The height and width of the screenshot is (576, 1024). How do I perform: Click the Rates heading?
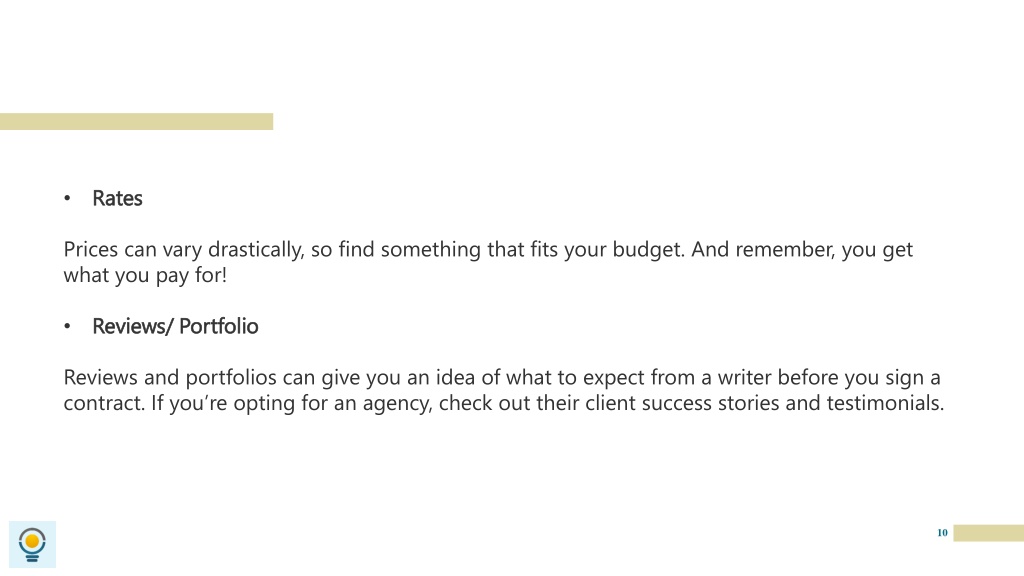(x=117, y=199)
